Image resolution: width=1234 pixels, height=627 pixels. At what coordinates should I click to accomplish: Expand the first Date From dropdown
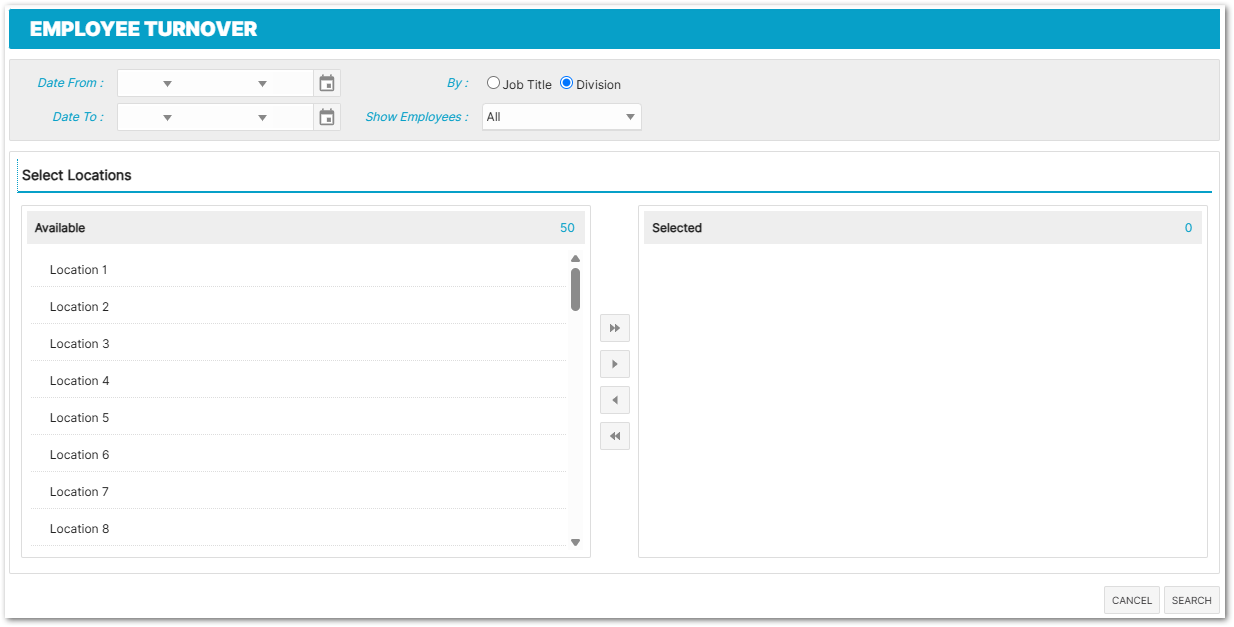167,84
